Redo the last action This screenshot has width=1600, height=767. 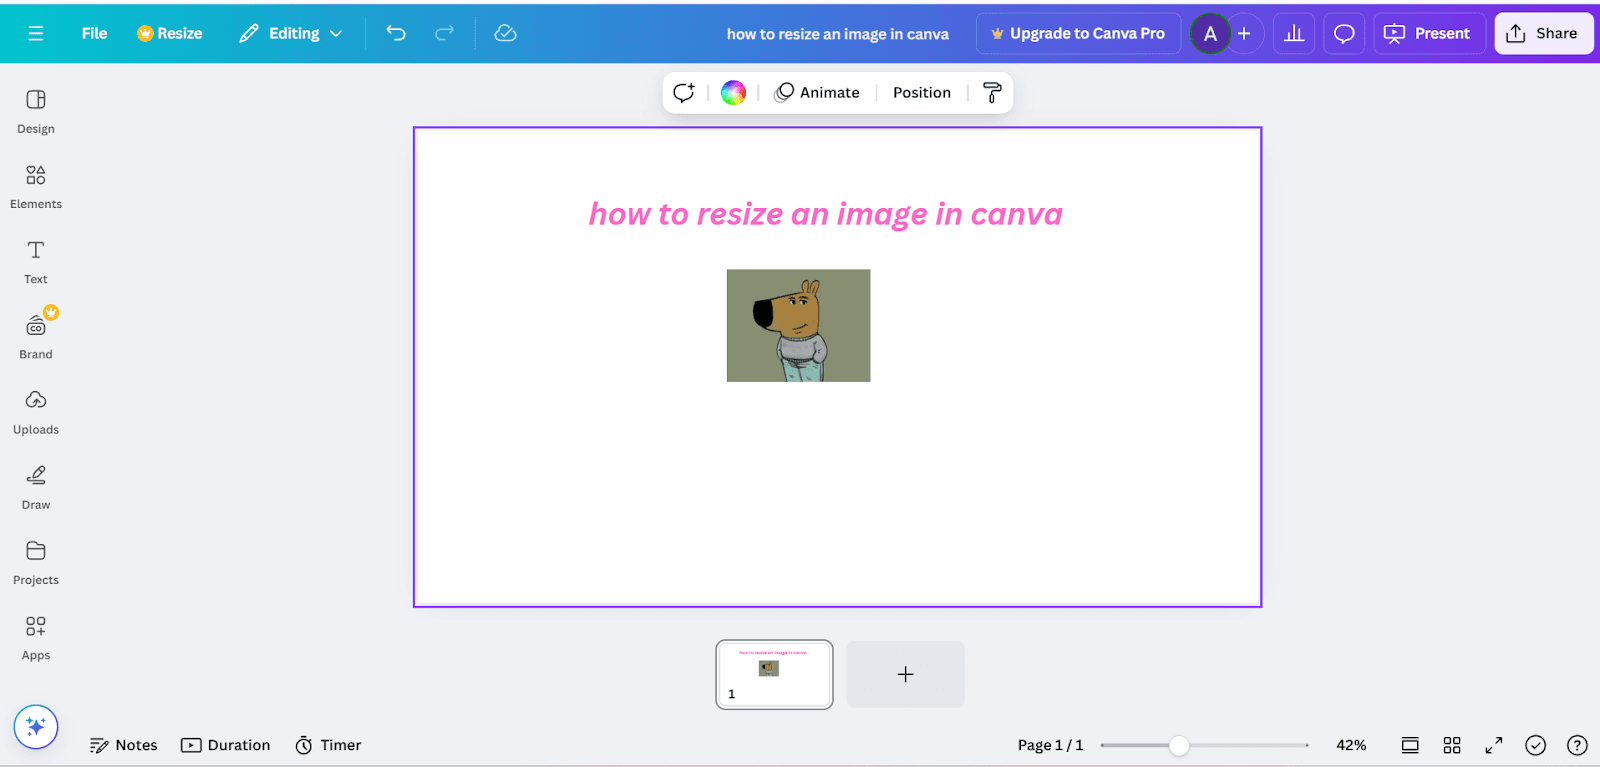444,33
